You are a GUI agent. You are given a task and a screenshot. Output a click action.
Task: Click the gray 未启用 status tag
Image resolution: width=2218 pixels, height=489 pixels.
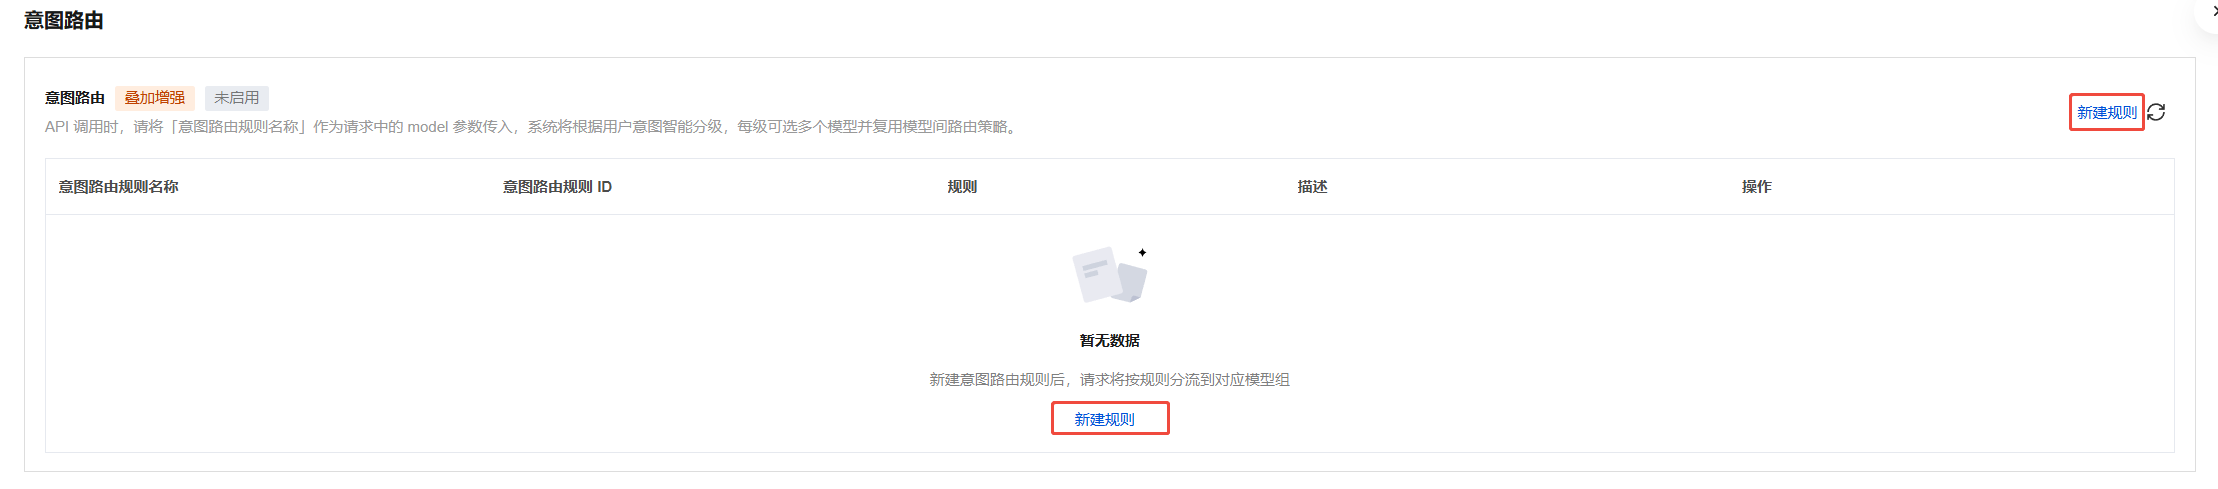click(237, 98)
